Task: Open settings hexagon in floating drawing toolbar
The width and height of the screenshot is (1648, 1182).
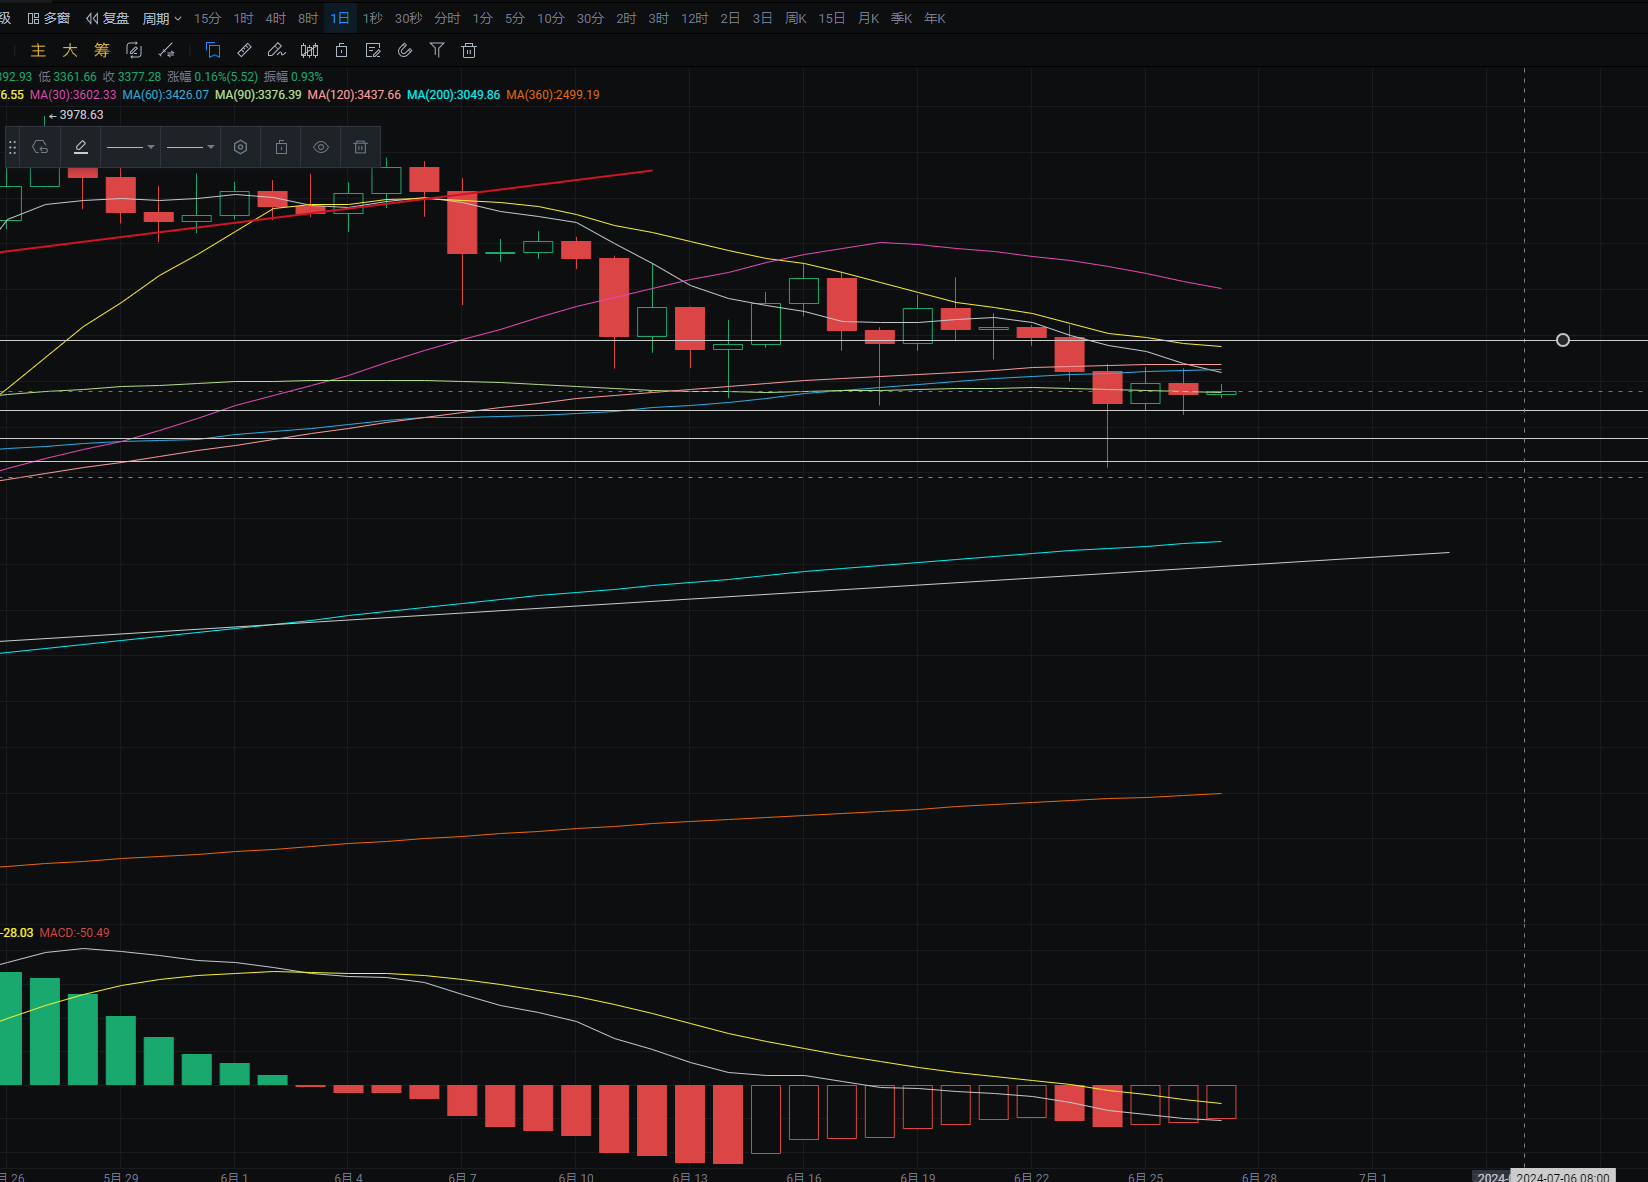Action: (240, 147)
